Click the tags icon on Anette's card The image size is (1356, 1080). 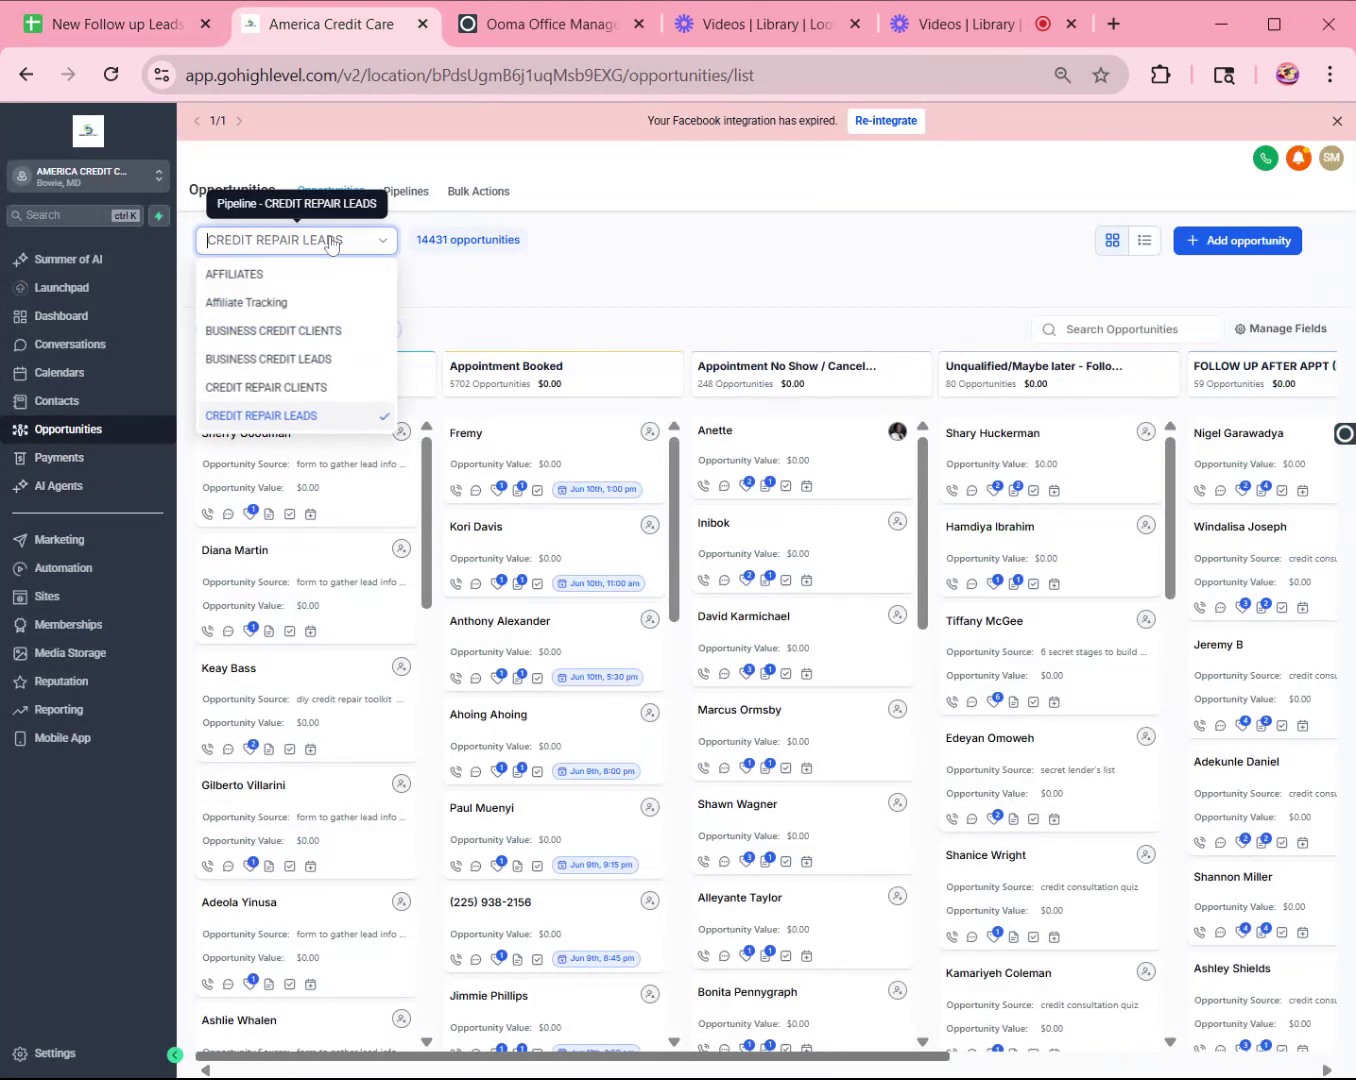(x=745, y=486)
